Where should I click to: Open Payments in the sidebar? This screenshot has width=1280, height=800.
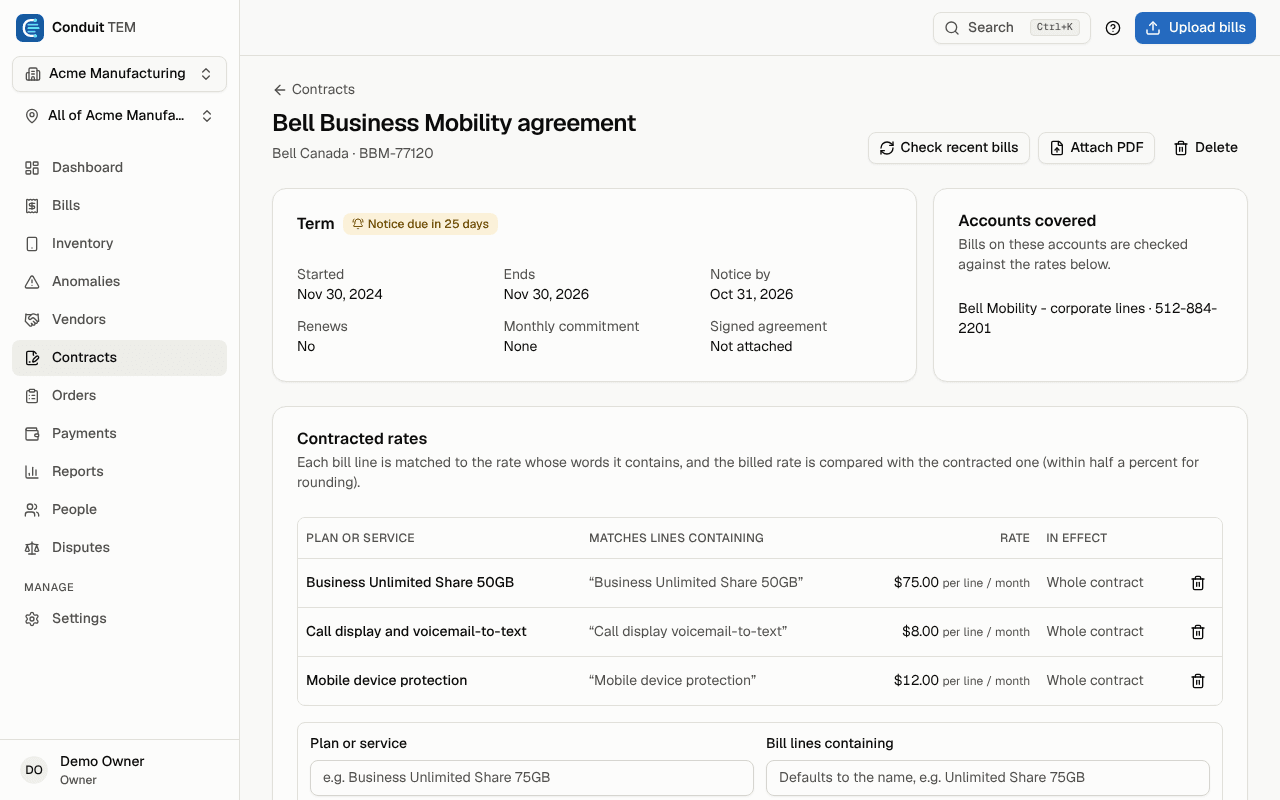tap(120, 434)
